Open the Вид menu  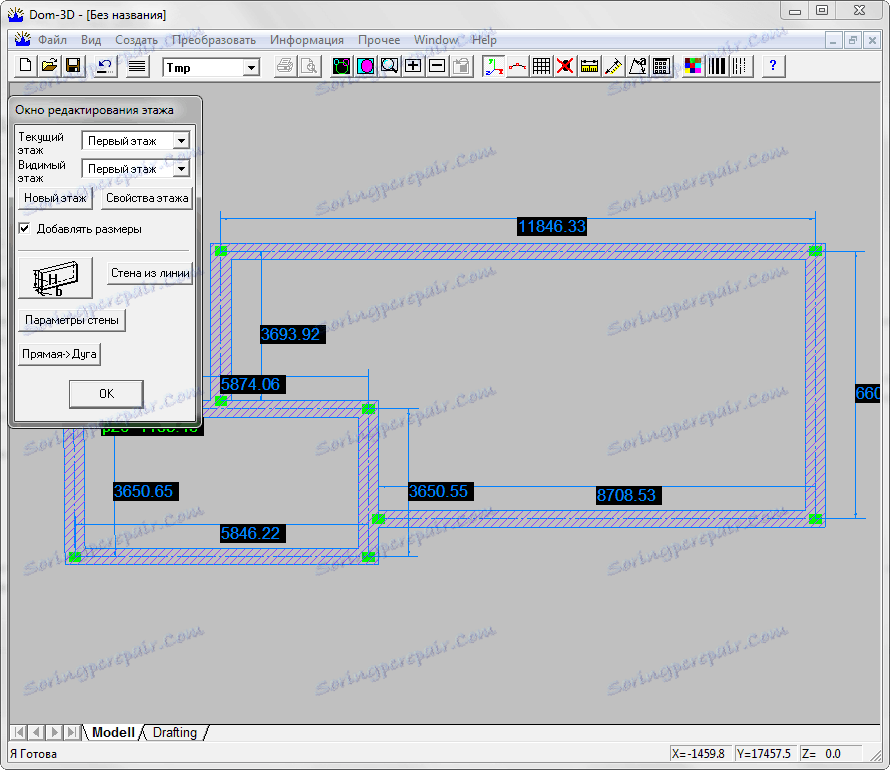tap(91, 40)
